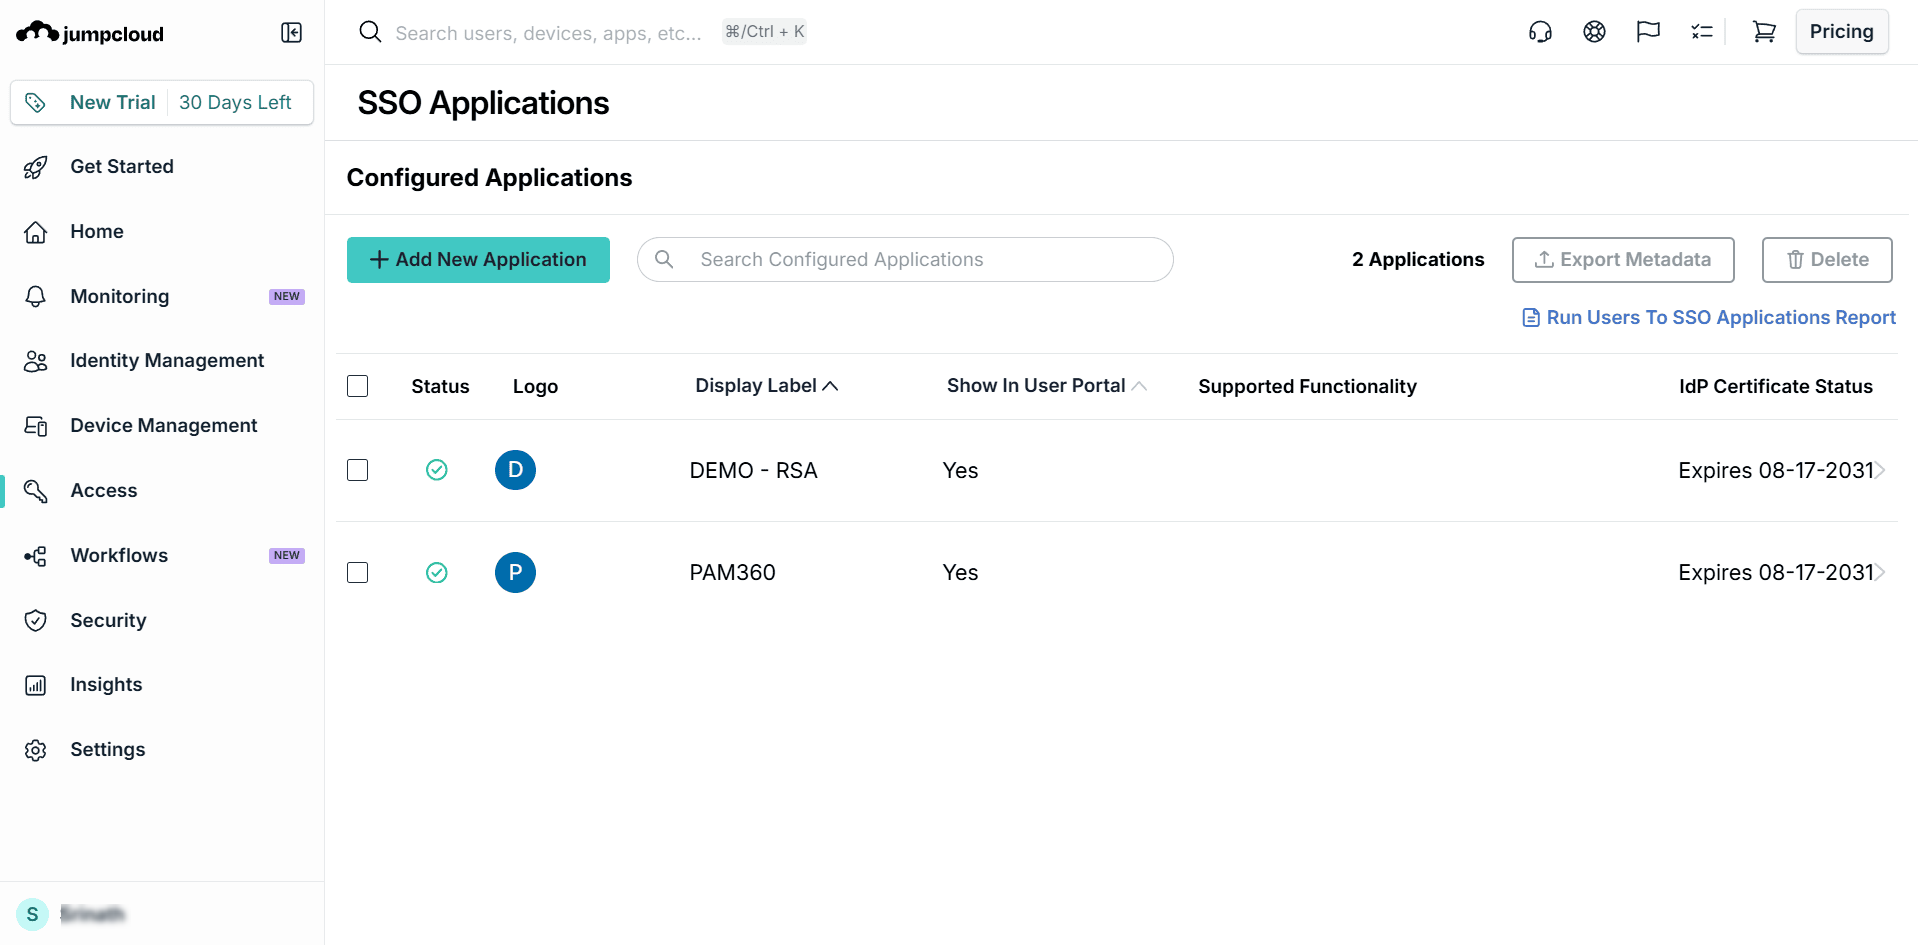Click the Workflows icon

(x=36, y=556)
